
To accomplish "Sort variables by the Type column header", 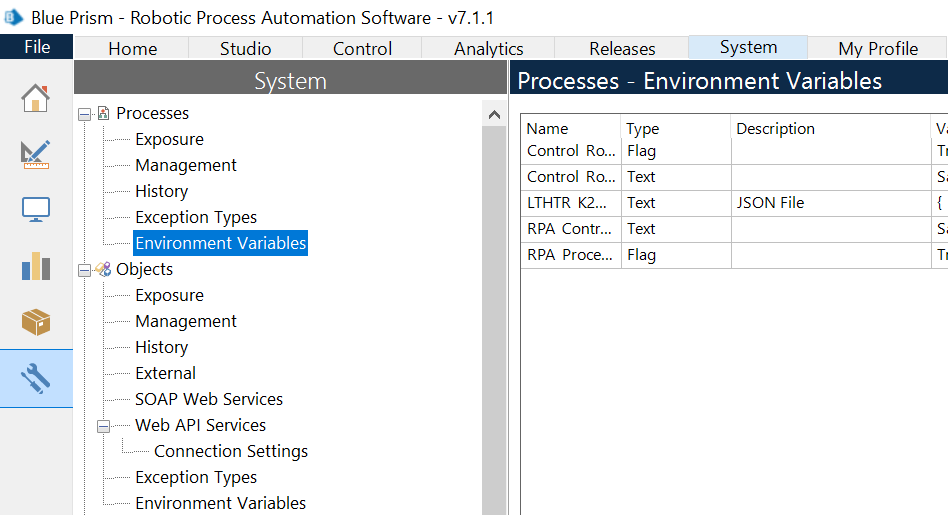I will pos(643,129).
